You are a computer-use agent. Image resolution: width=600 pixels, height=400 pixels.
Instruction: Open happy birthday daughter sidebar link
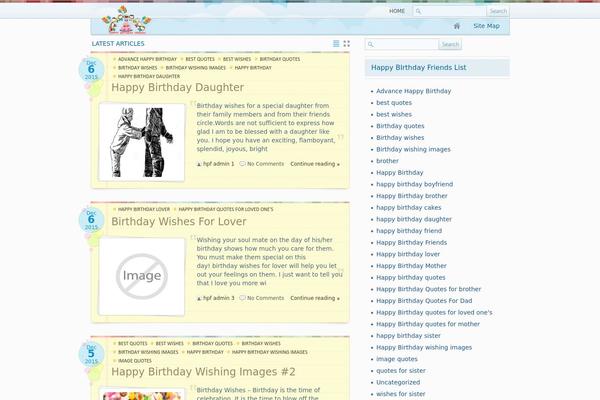coord(414,219)
